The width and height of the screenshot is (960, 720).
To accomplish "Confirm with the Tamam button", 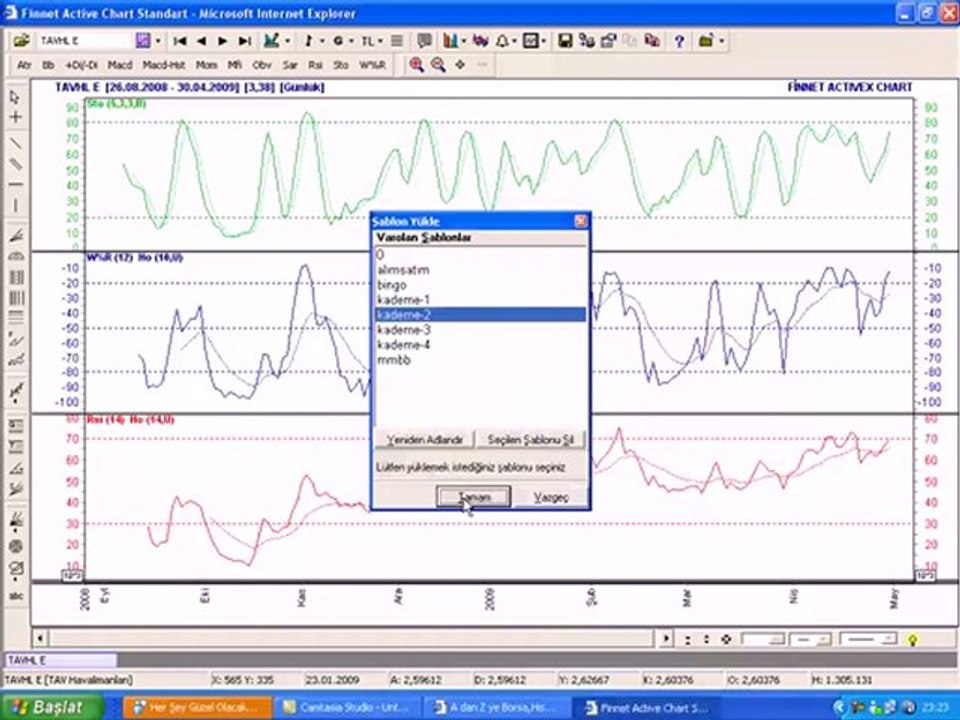I will click(474, 497).
